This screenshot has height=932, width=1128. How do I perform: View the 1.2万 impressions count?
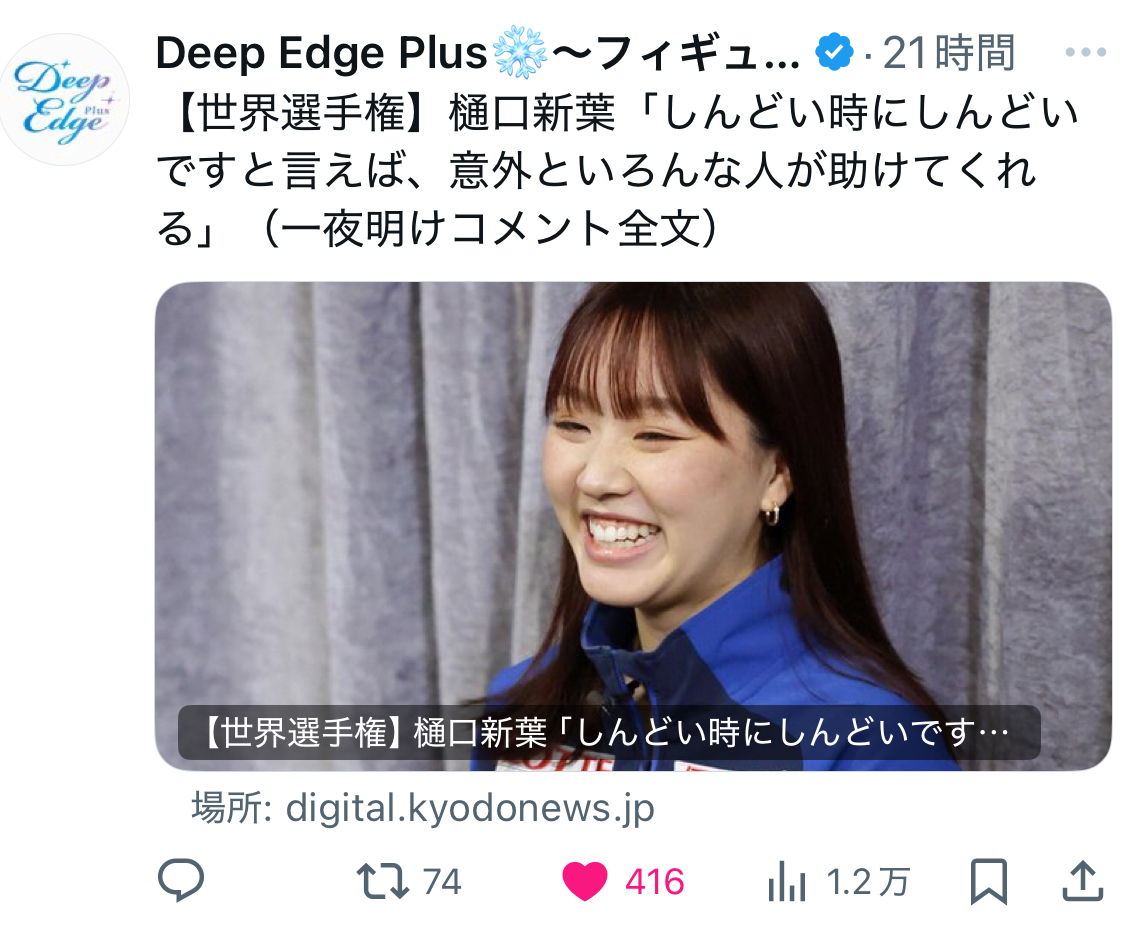(x=868, y=882)
